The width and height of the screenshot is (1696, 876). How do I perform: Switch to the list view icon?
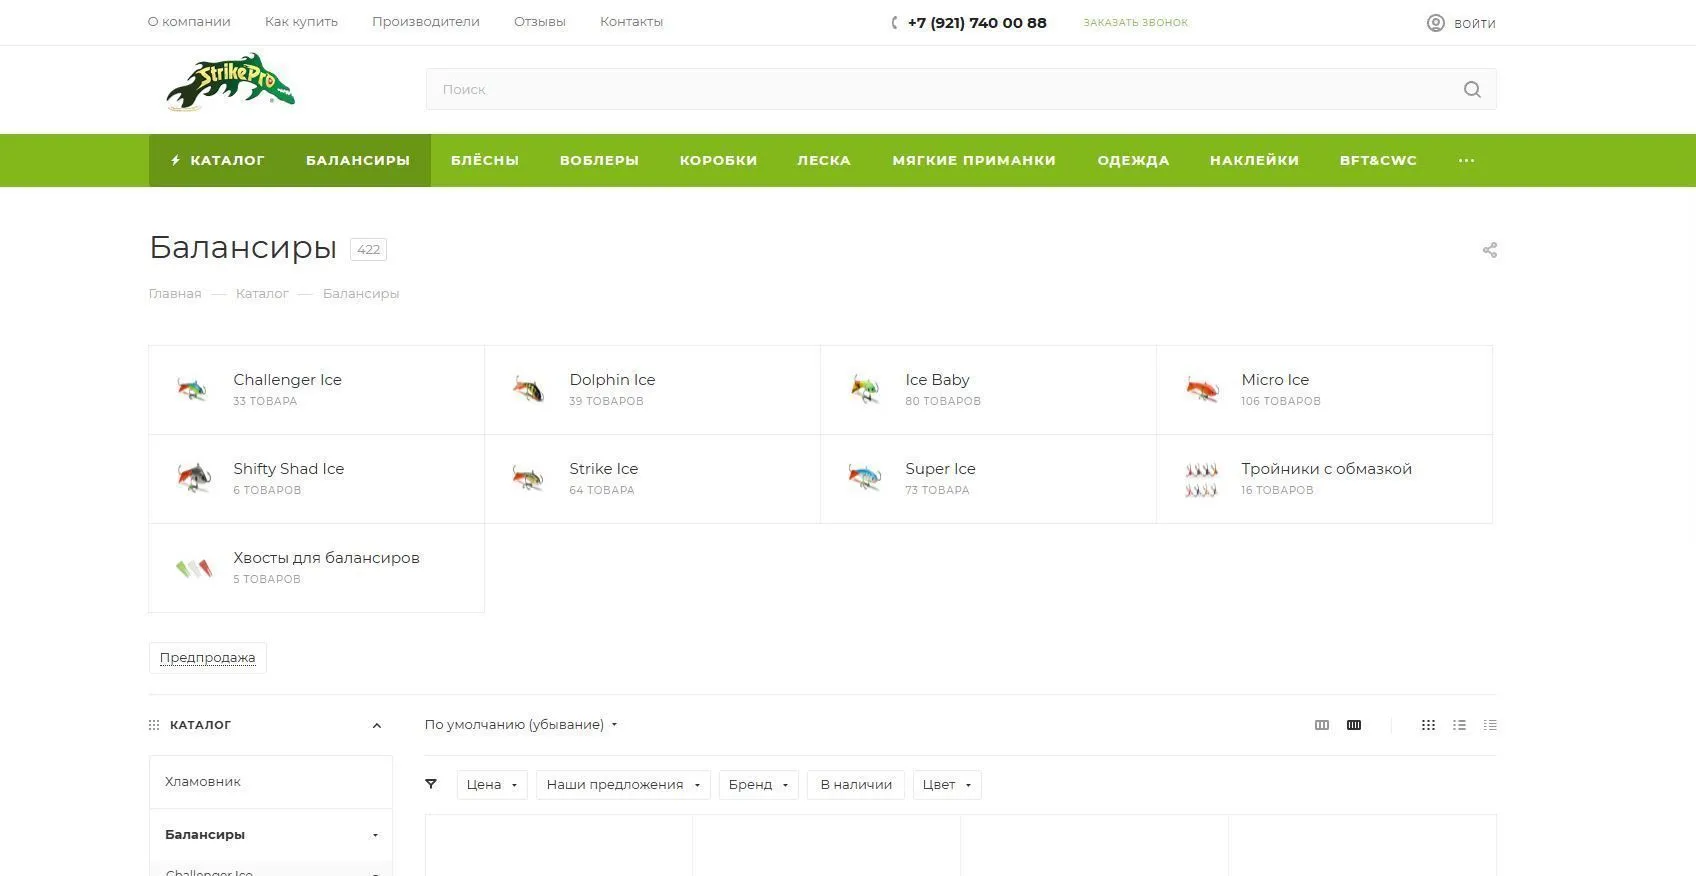pos(1459,725)
